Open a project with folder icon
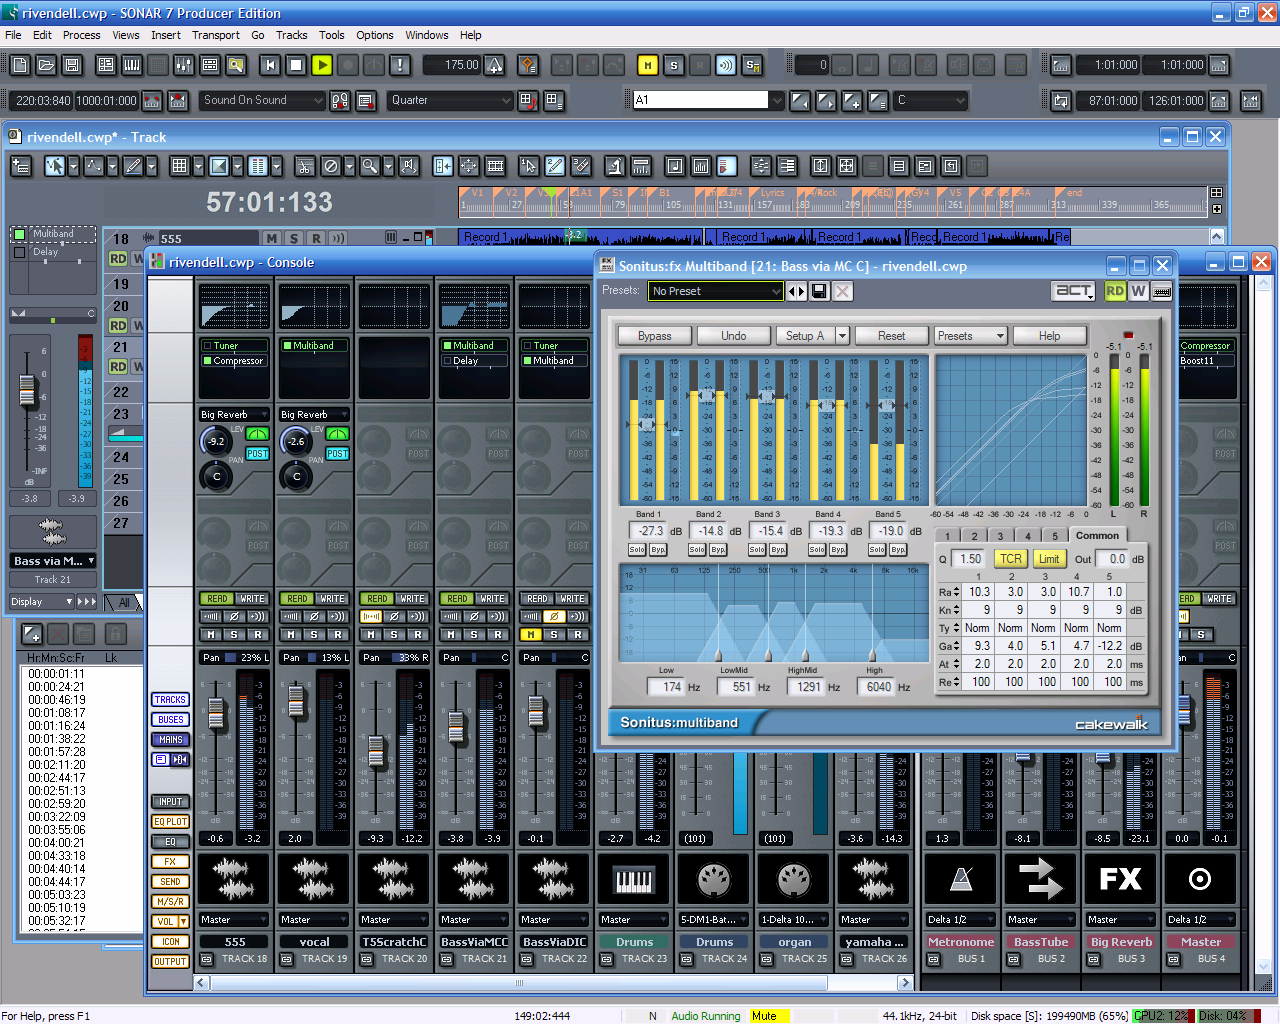This screenshot has width=1280, height=1024. 46,65
